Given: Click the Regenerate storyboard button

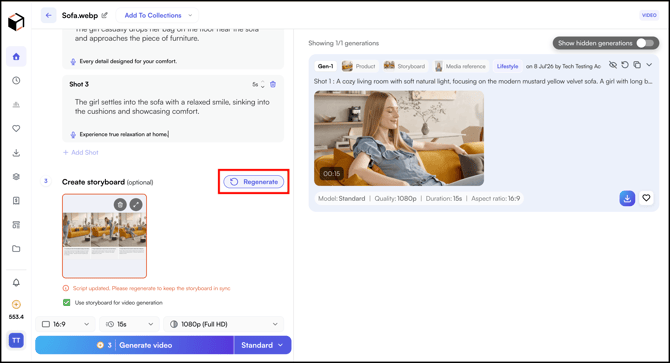Looking at the screenshot, I should point(254,182).
